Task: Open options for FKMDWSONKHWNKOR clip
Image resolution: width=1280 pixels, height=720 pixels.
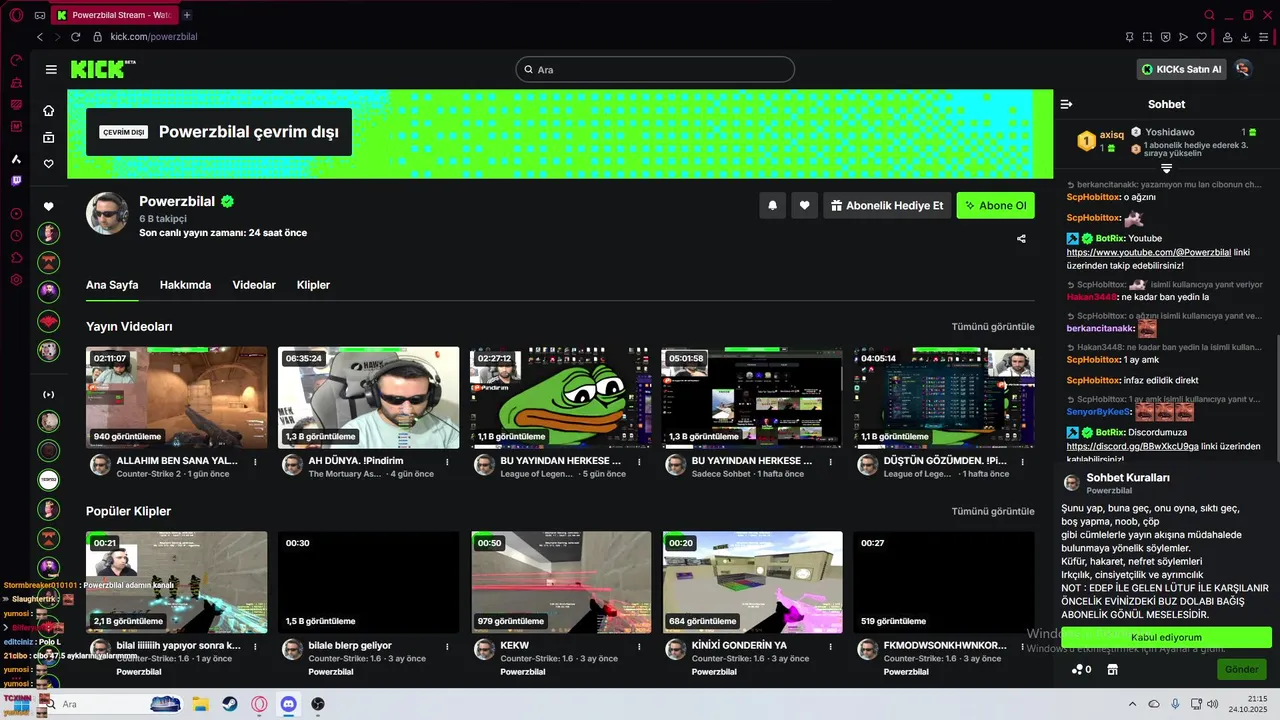Action: coord(1023,646)
